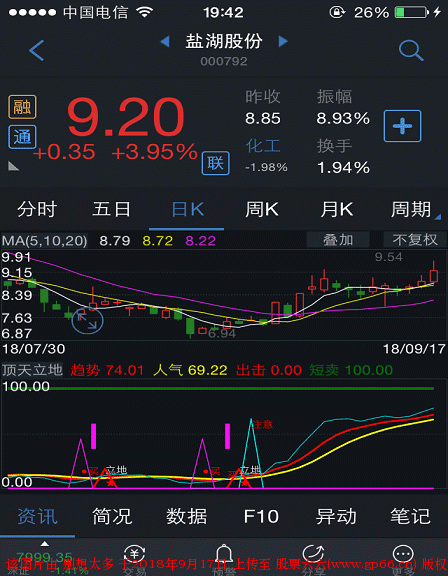Tap the 融 margin trading badge
The width and height of the screenshot is (448, 576).
tap(22, 107)
